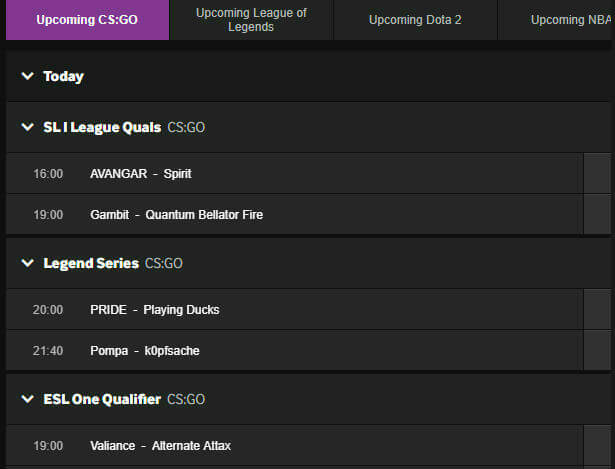Image resolution: width=615 pixels, height=469 pixels.
Task: Open Gambit - Quantum Bellator Fire match
Action: [176, 215]
